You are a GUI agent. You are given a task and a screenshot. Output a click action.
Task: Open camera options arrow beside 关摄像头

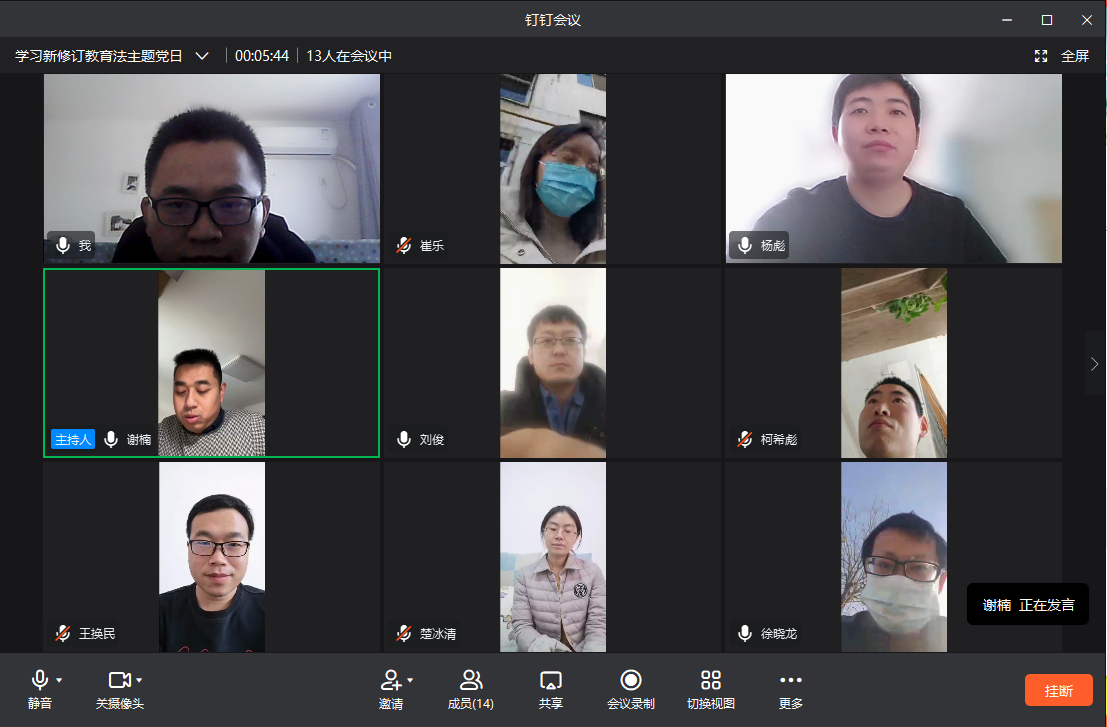[139, 680]
